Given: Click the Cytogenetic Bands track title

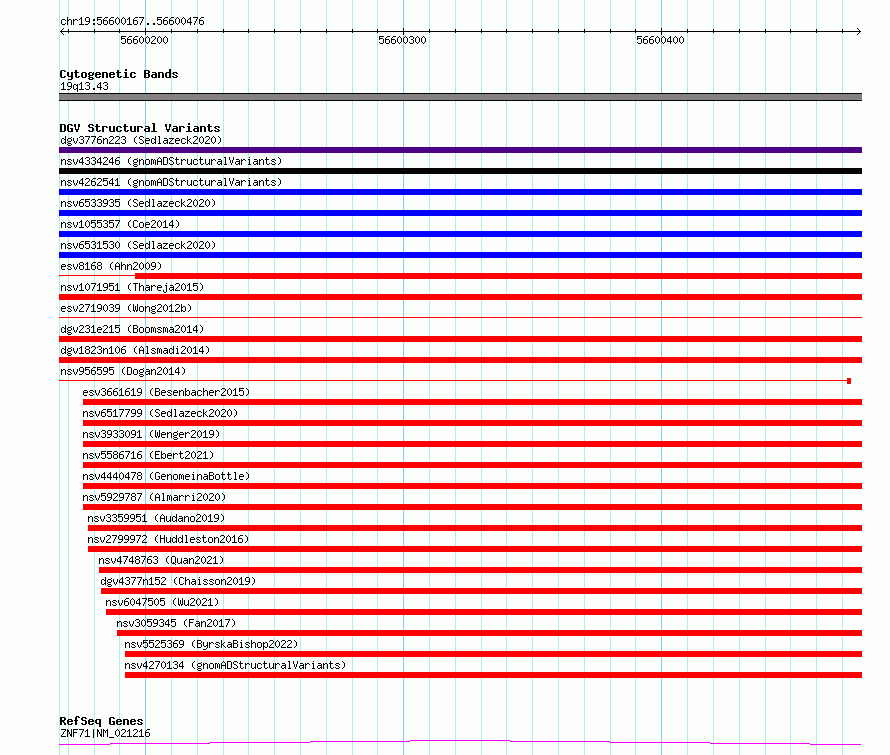Looking at the screenshot, I should coord(119,74).
